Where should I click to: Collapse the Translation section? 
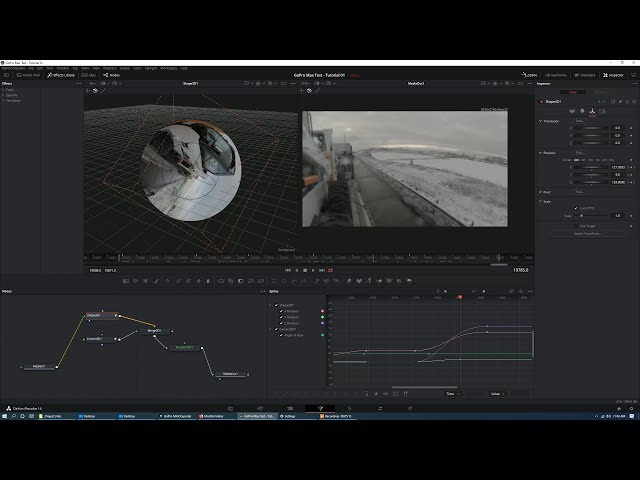click(x=540, y=121)
